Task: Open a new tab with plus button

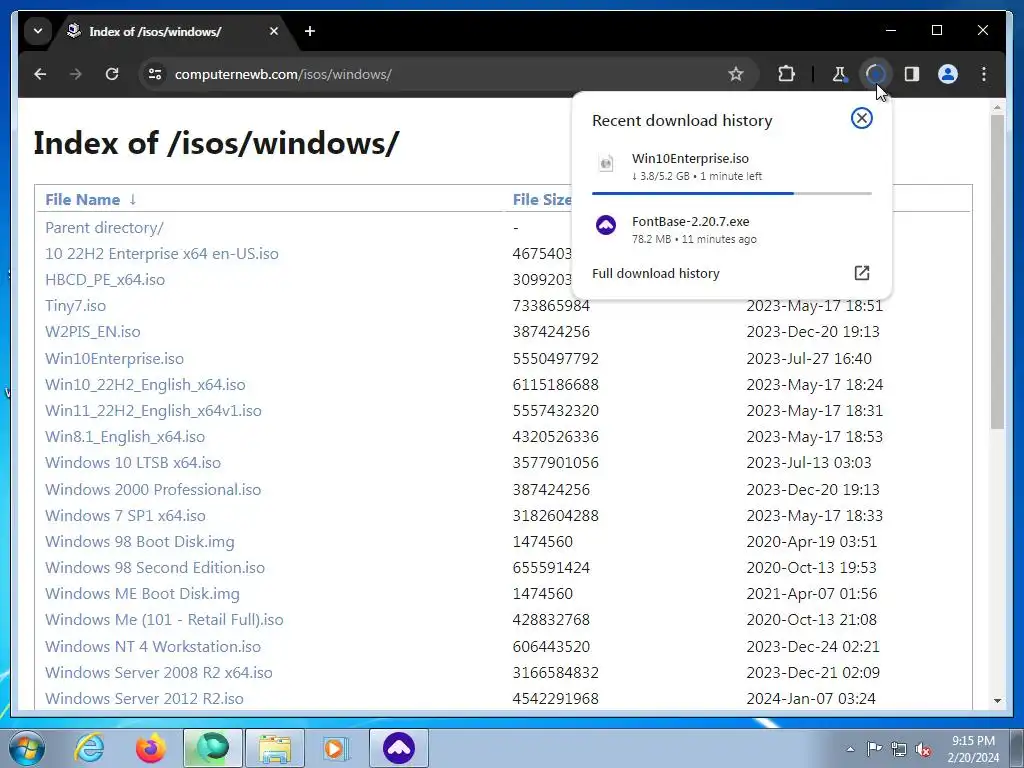Action: (x=310, y=31)
